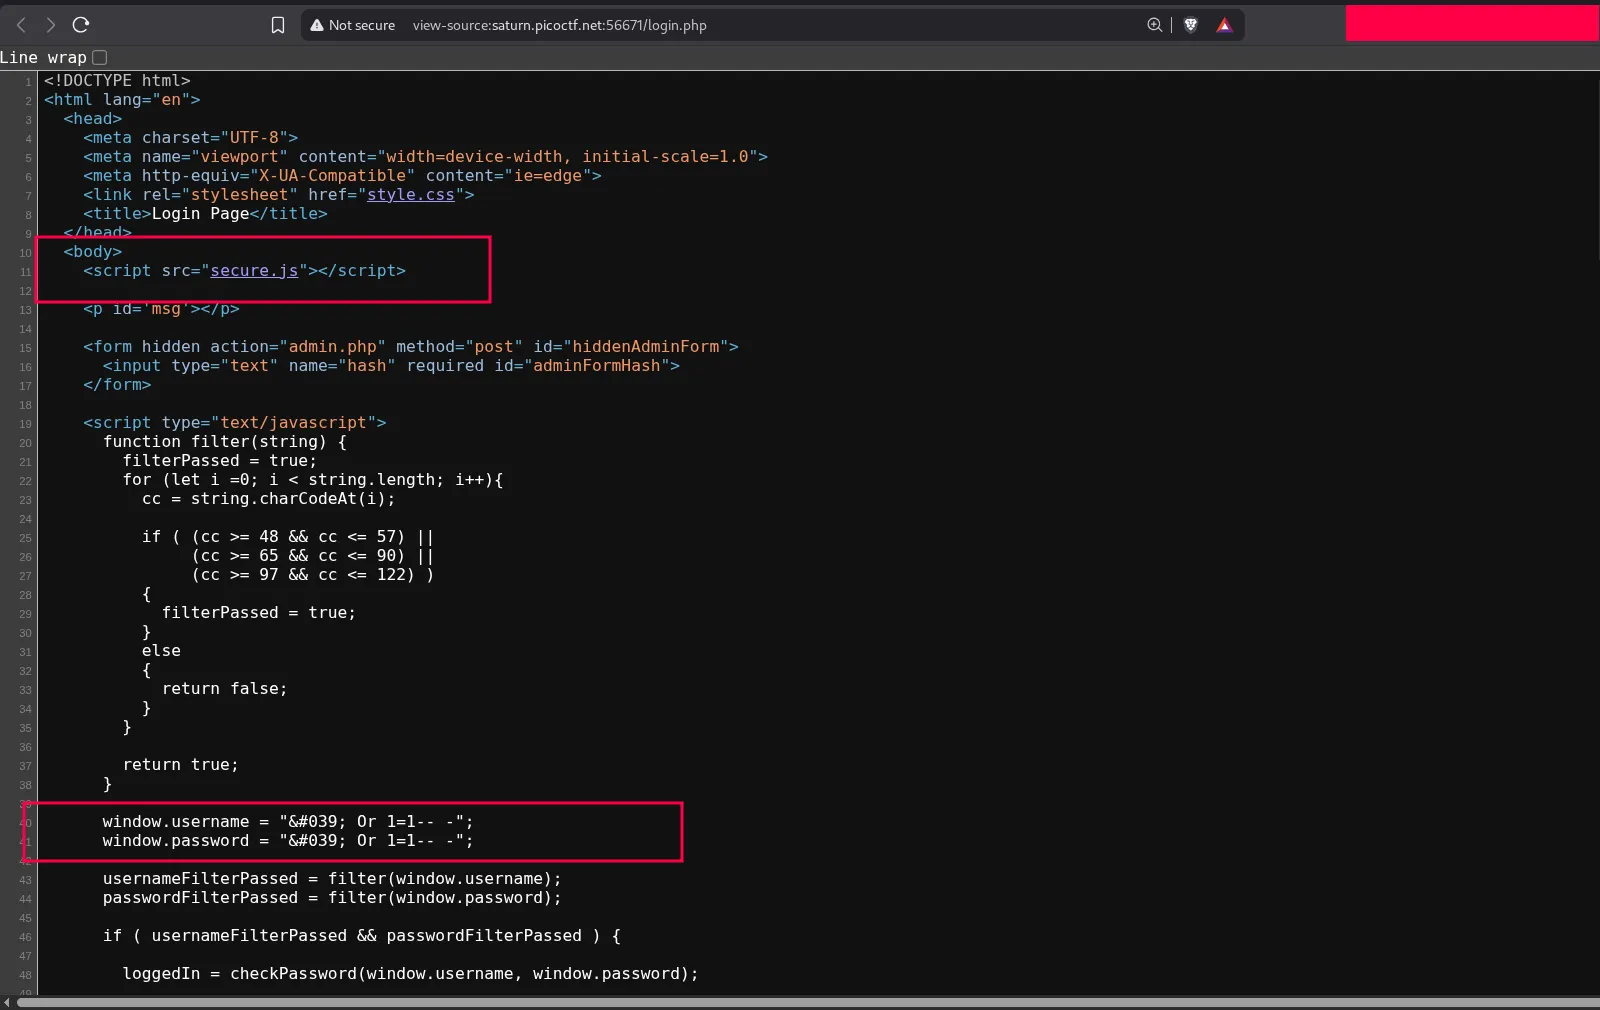Click the zoom magnifier in the address bar

click(1153, 25)
